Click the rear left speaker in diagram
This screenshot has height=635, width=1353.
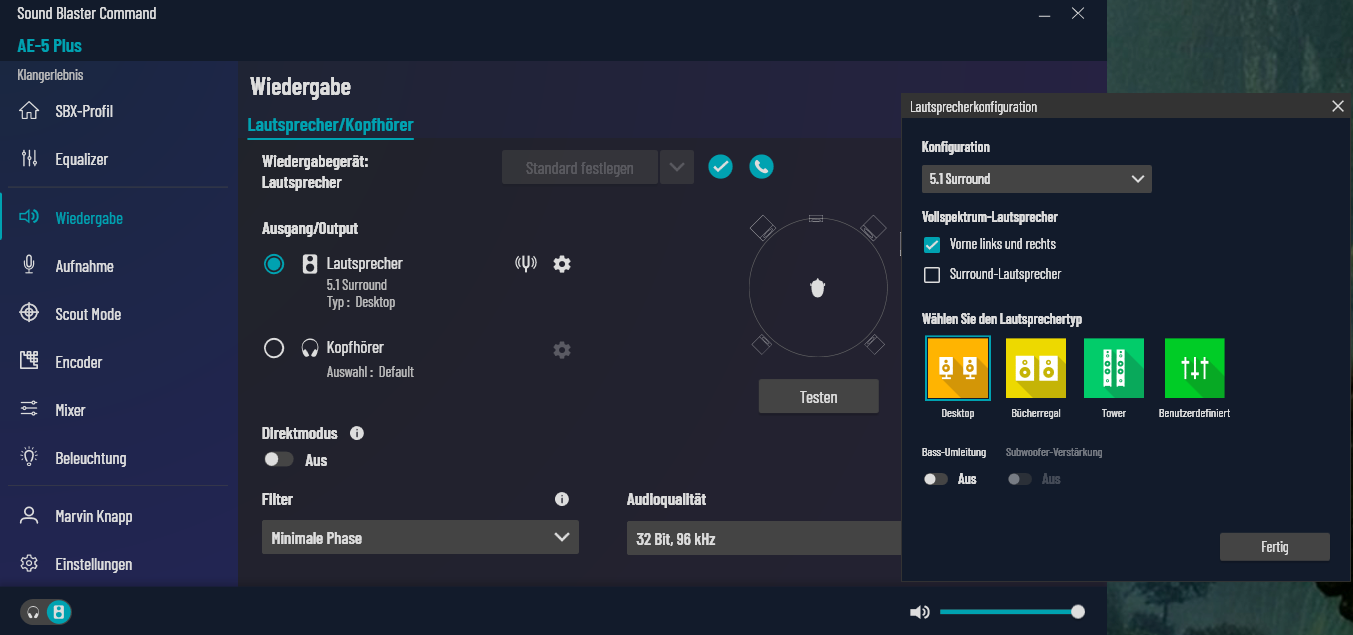click(x=761, y=344)
